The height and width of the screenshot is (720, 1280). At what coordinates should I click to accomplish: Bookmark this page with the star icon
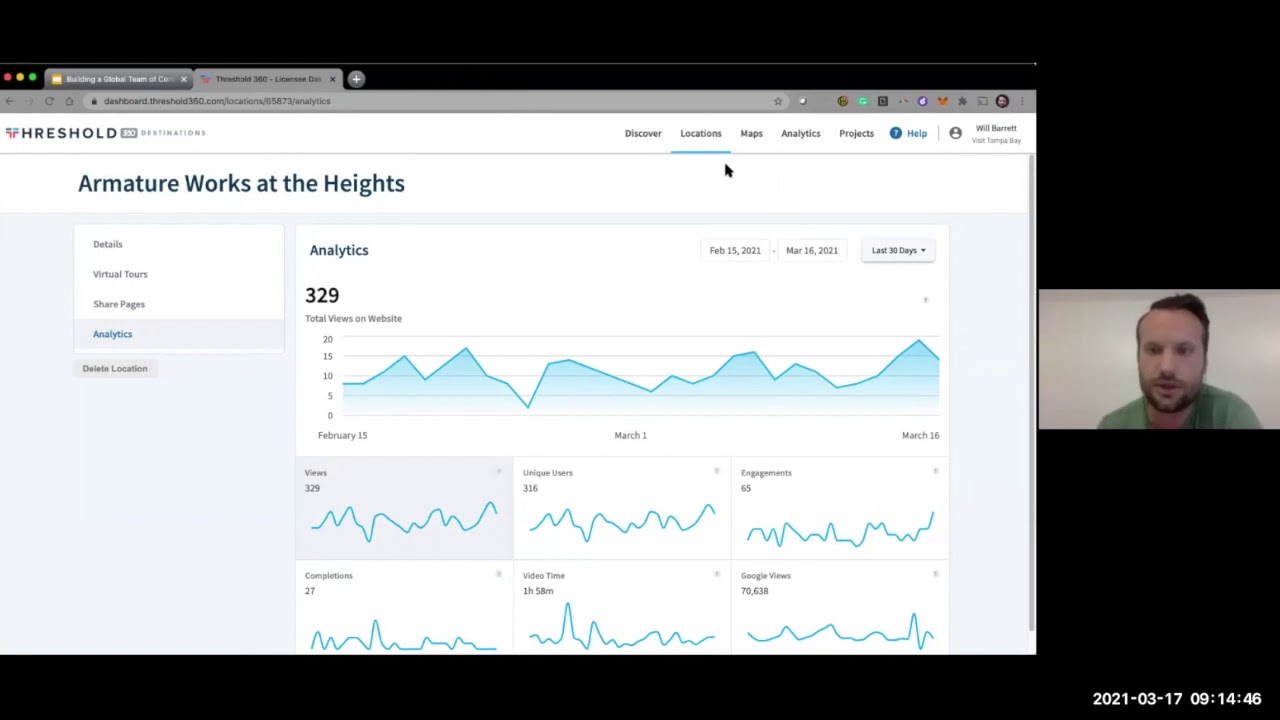(x=777, y=101)
